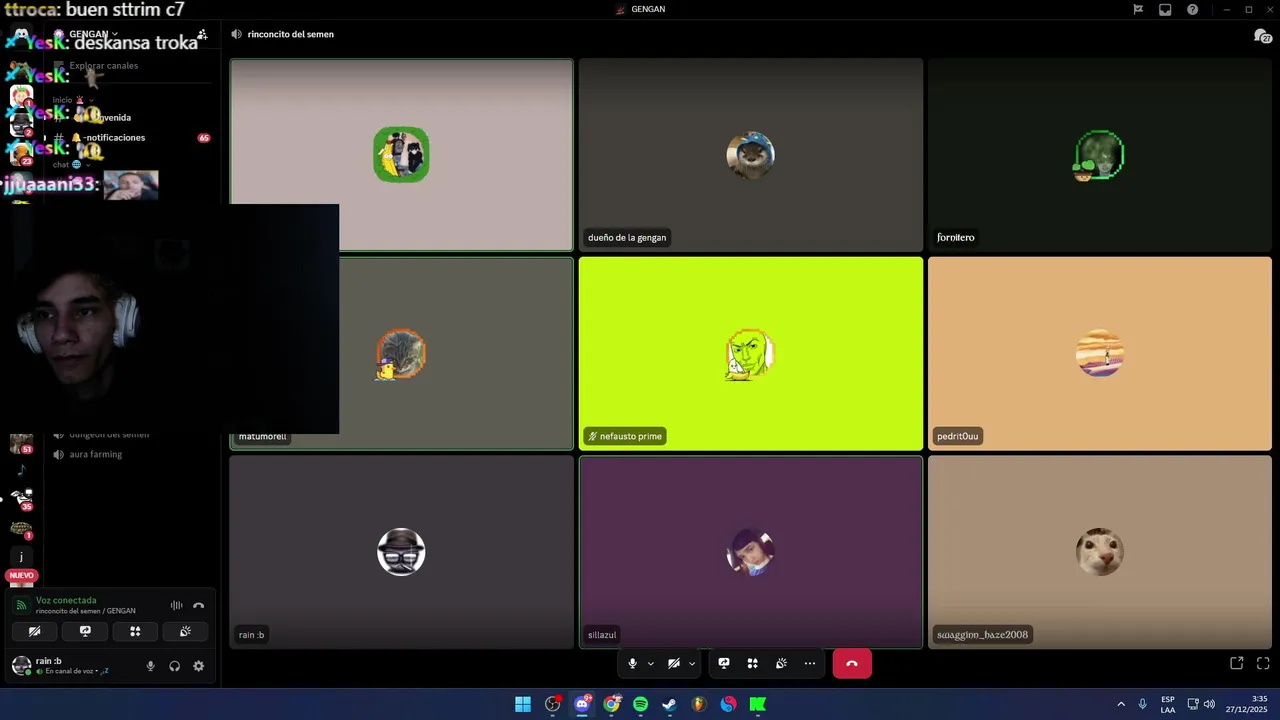Click the sillazul name label
The height and width of the screenshot is (720, 1280).
[602, 635]
